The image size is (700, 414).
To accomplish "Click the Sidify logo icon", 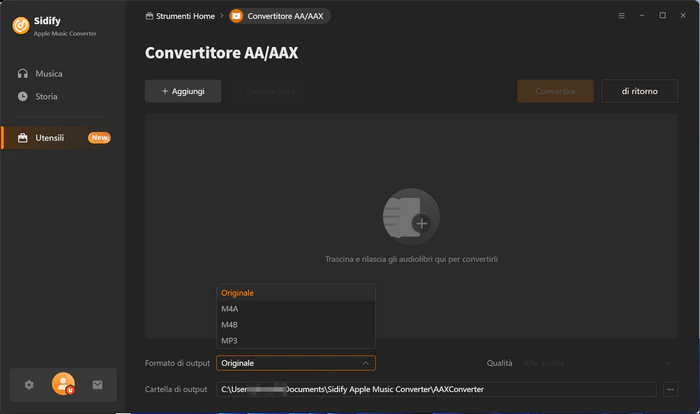I will [21, 26].
